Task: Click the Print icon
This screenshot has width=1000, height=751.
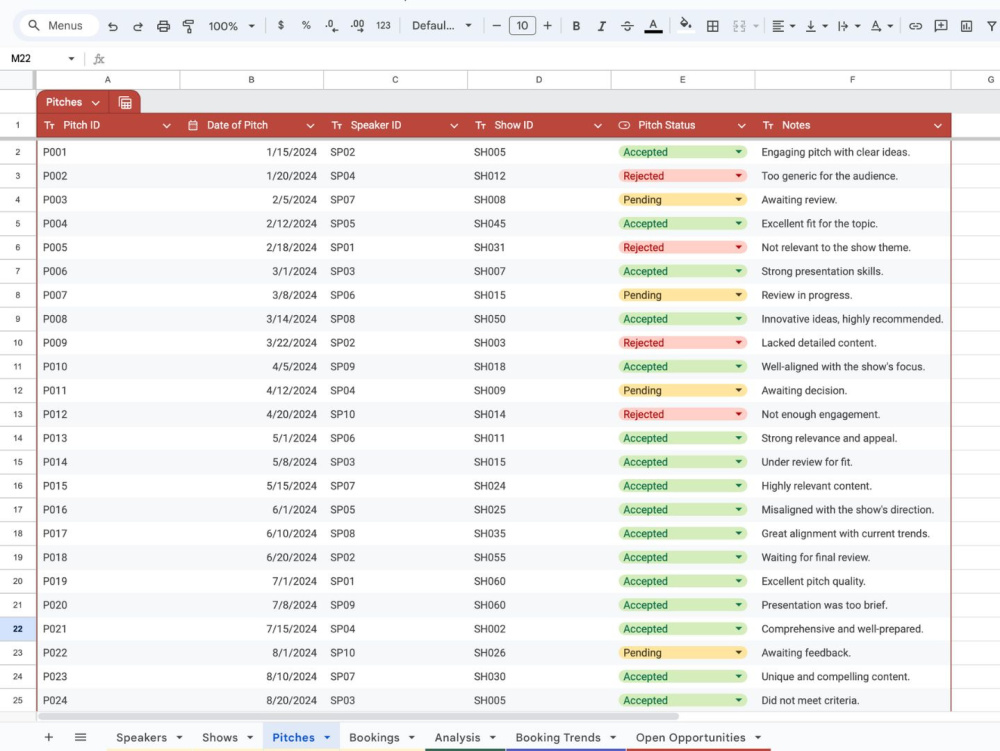Action: coord(163,26)
